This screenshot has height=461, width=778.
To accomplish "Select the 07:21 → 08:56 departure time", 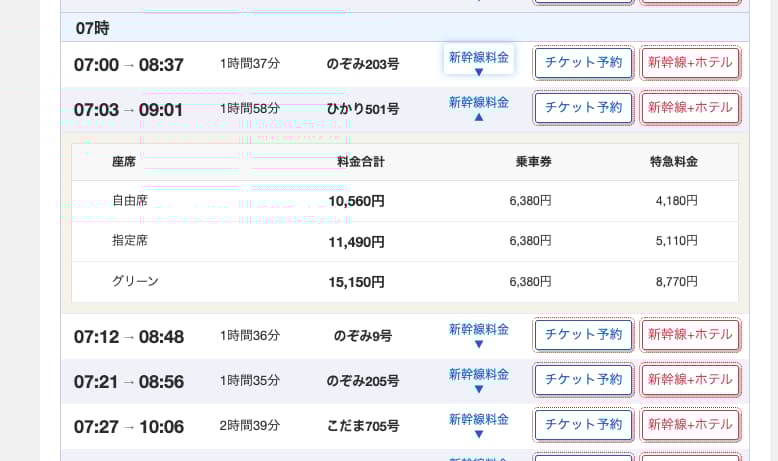I will [x=129, y=382].
